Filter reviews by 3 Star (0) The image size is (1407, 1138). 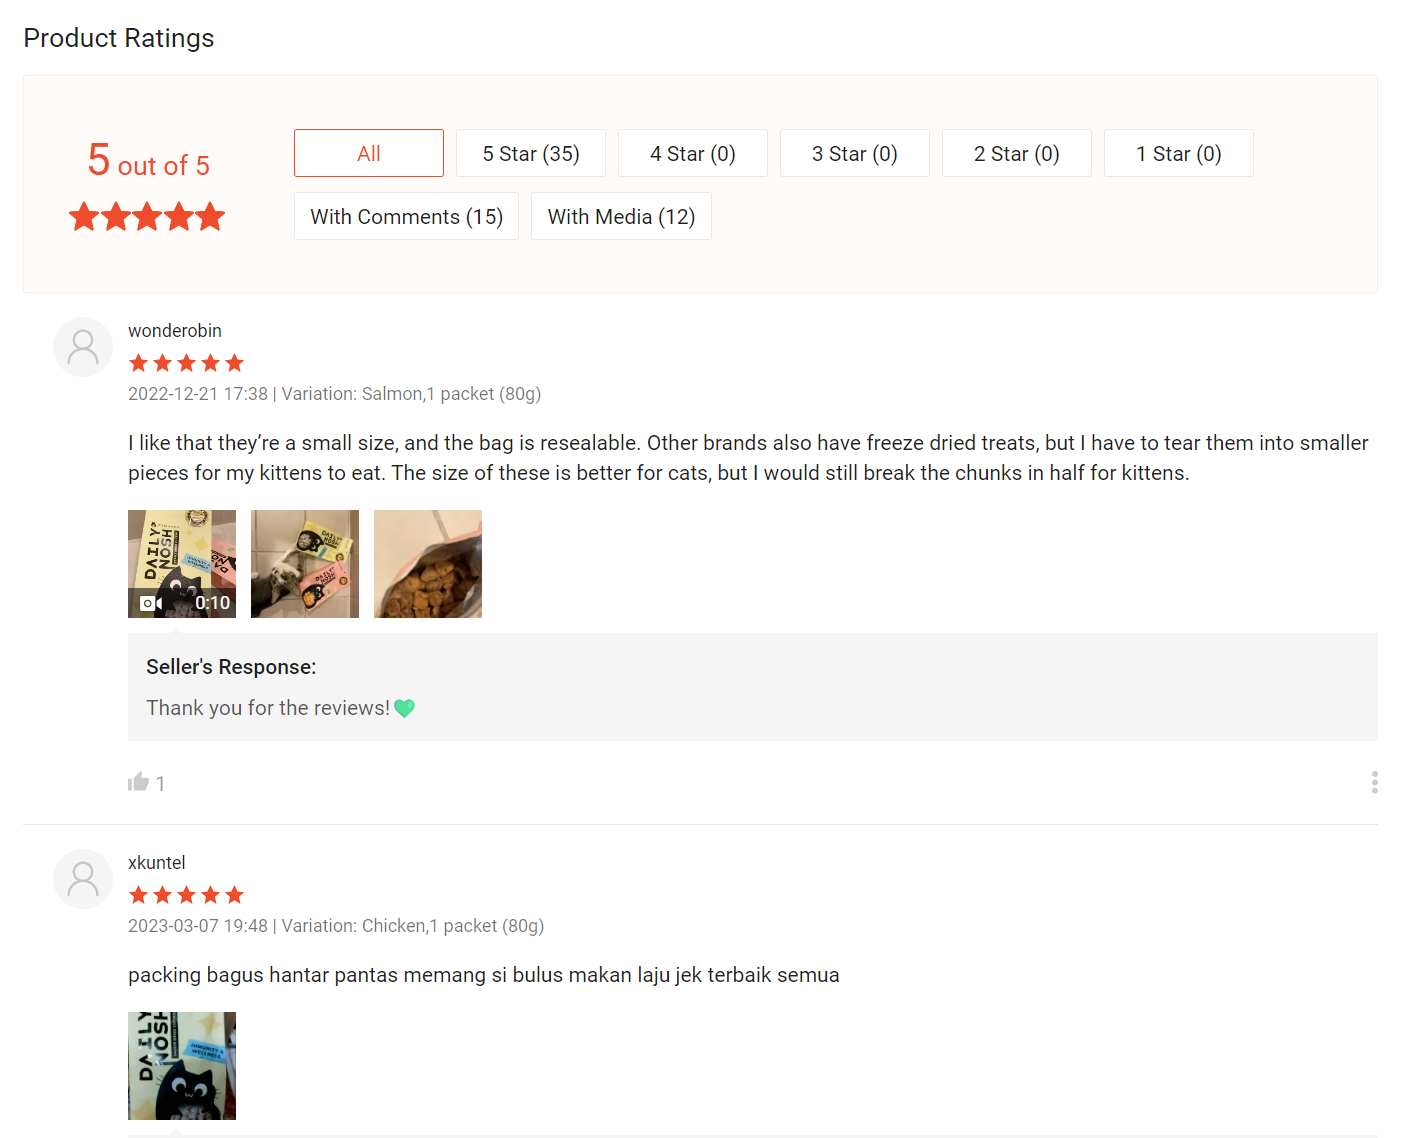855,153
